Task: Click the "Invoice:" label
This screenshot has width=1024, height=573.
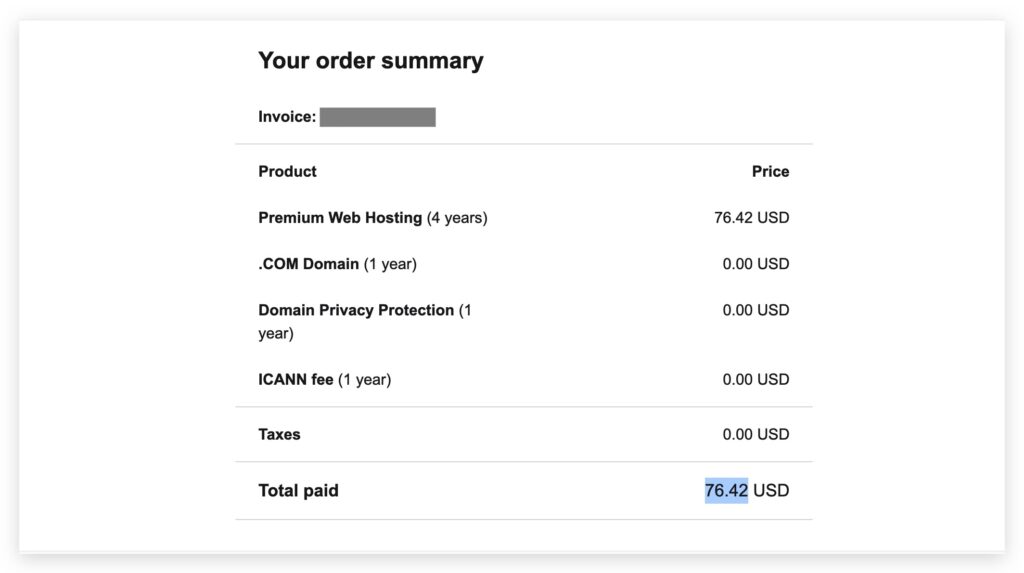Action: coord(287,117)
